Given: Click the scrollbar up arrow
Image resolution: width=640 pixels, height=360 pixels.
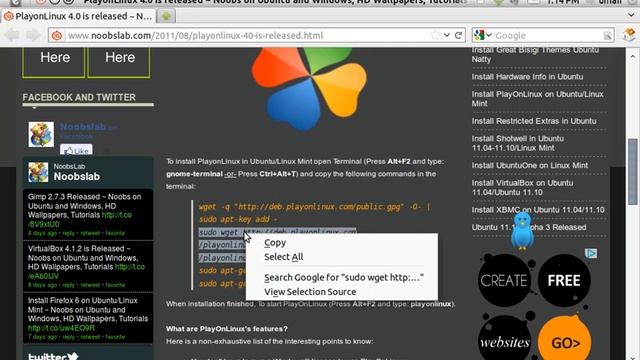Looking at the screenshot, I should click(633, 56).
